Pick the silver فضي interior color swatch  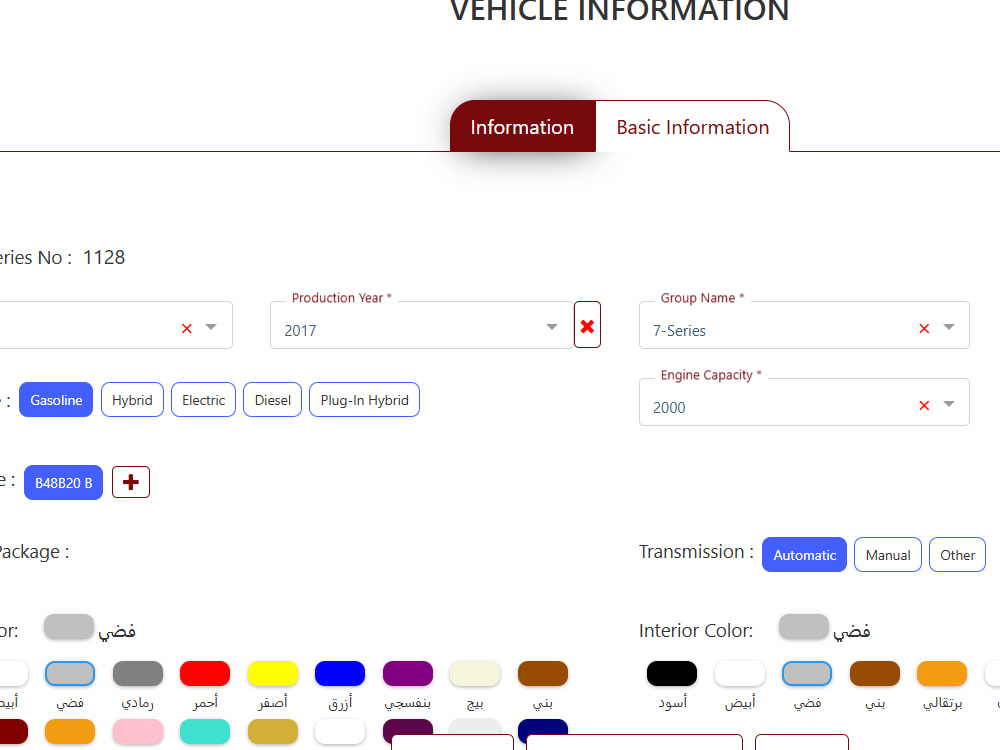click(807, 673)
